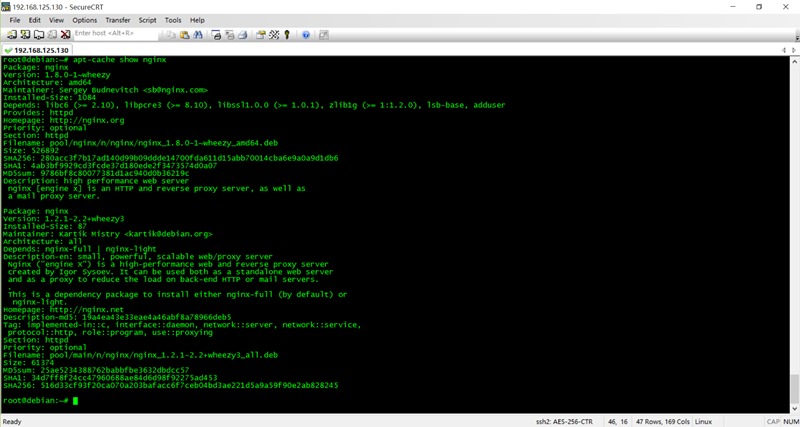The image size is (800, 427).
Task: Click the Public Key Assistant key icon
Action: coord(287,35)
